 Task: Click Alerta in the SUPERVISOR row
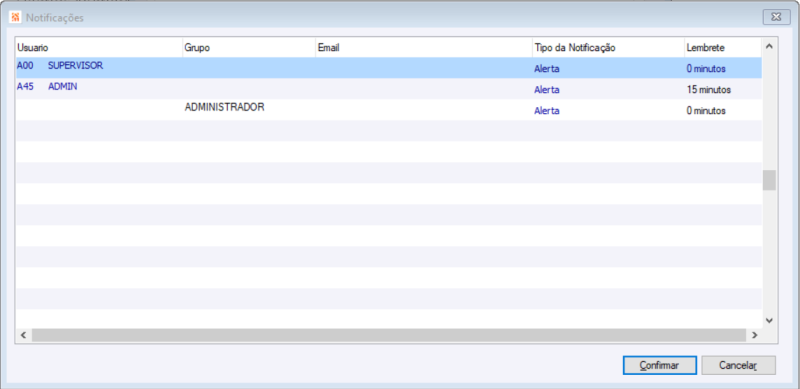pos(547,68)
